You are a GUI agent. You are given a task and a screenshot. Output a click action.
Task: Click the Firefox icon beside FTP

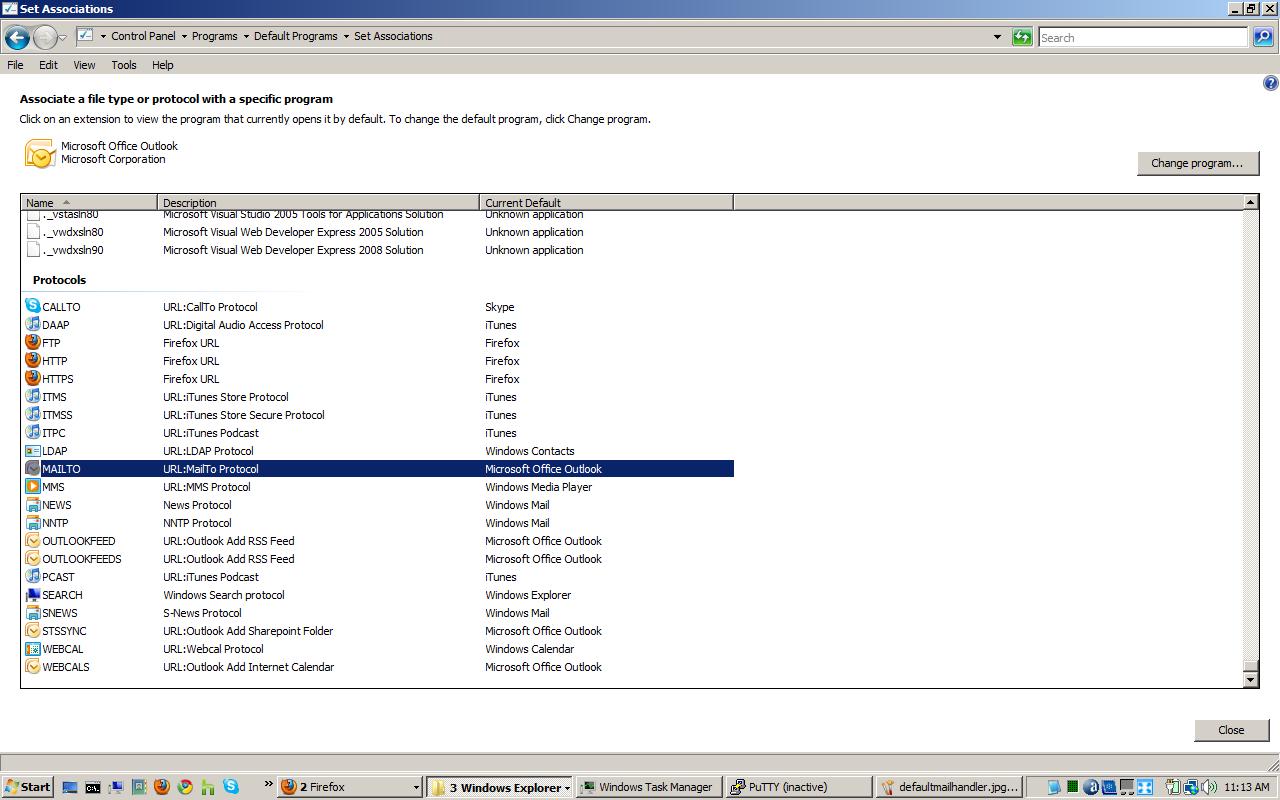pyautogui.click(x=33, y=342)
